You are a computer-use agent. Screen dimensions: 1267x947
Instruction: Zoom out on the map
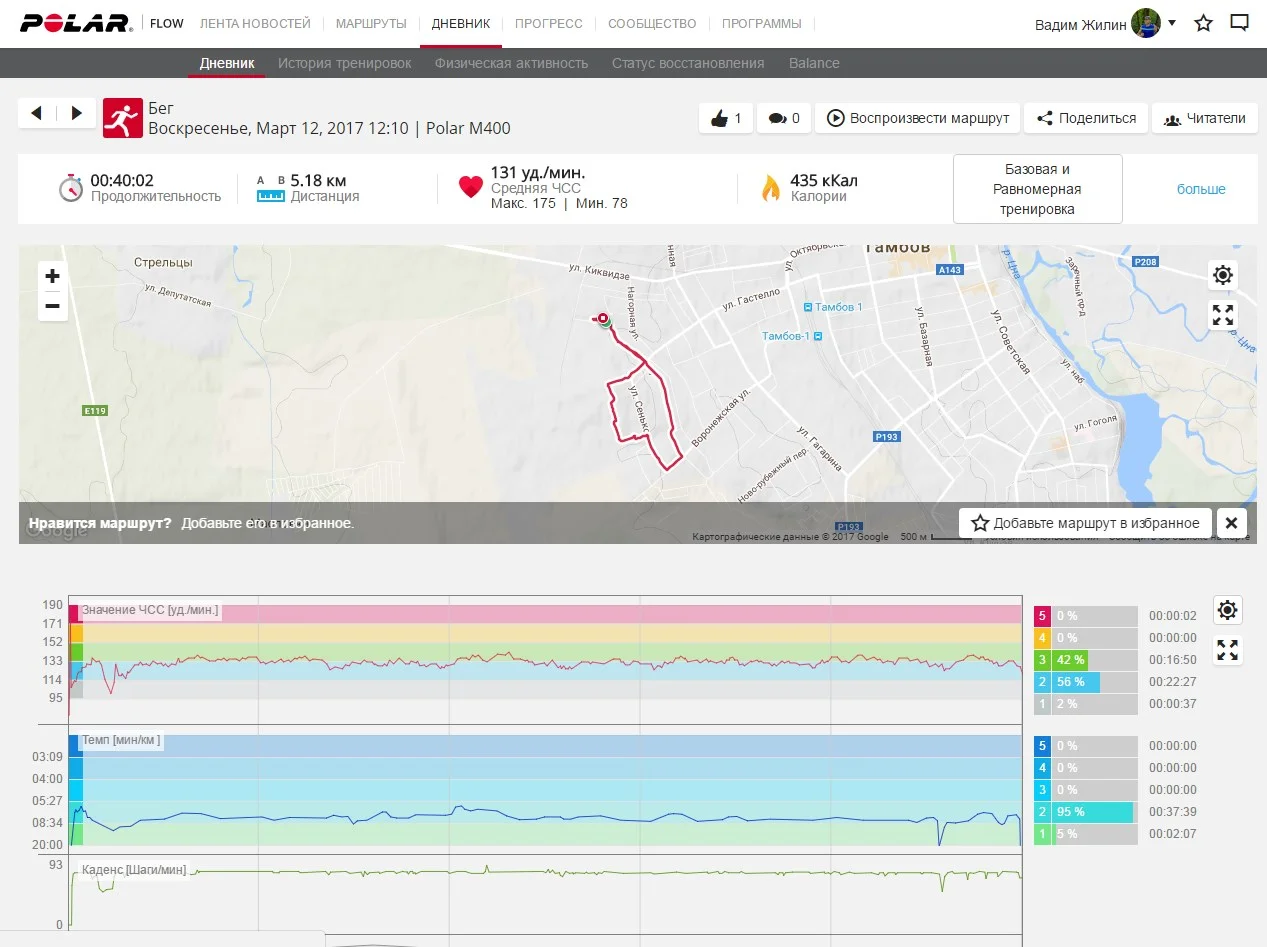point(53,306)
